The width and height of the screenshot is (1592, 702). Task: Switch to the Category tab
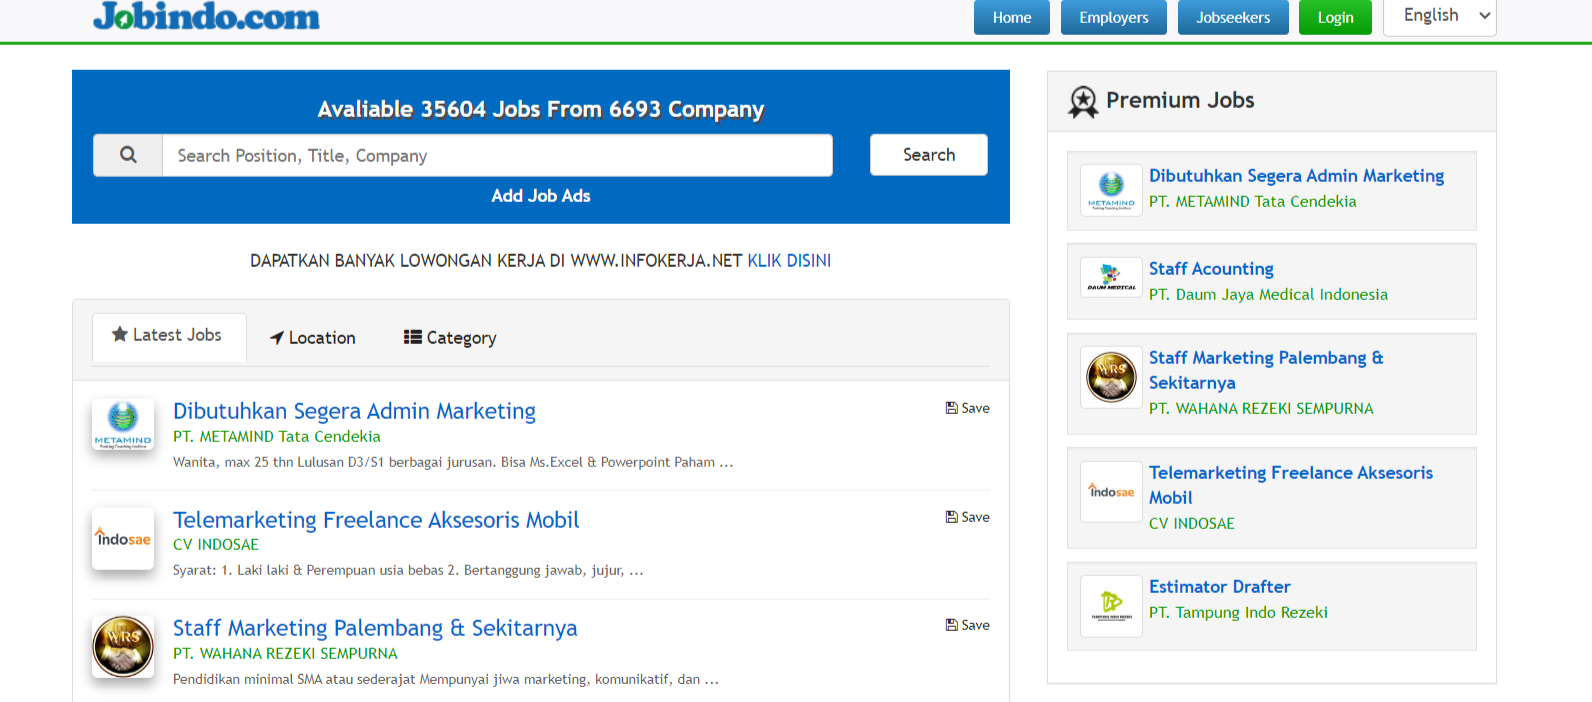pyautogui.click(x=450, y=338)
